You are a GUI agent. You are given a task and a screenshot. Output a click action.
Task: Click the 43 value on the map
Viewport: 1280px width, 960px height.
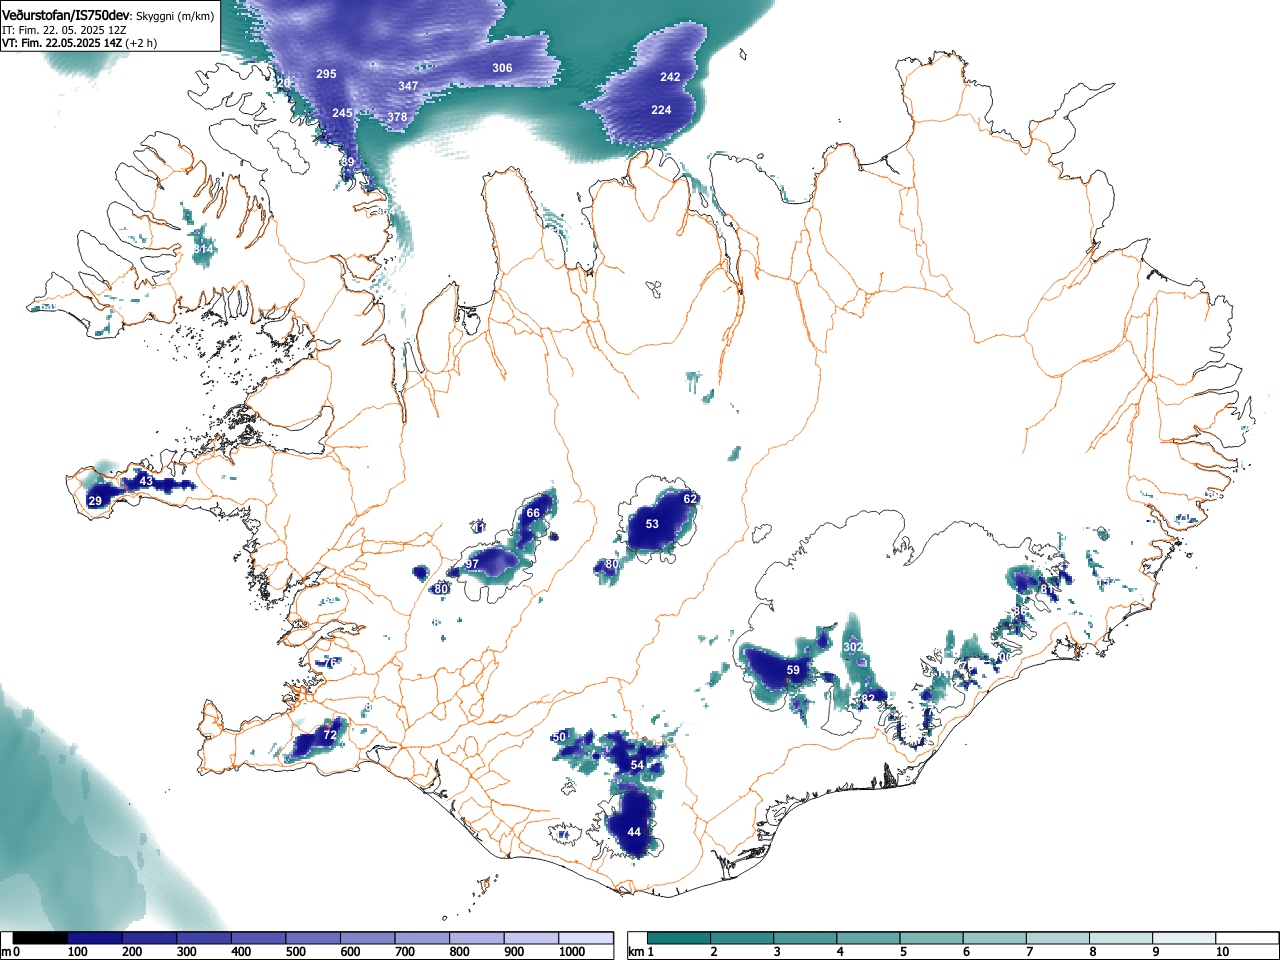pyautogui.click(x=146, y=481)
